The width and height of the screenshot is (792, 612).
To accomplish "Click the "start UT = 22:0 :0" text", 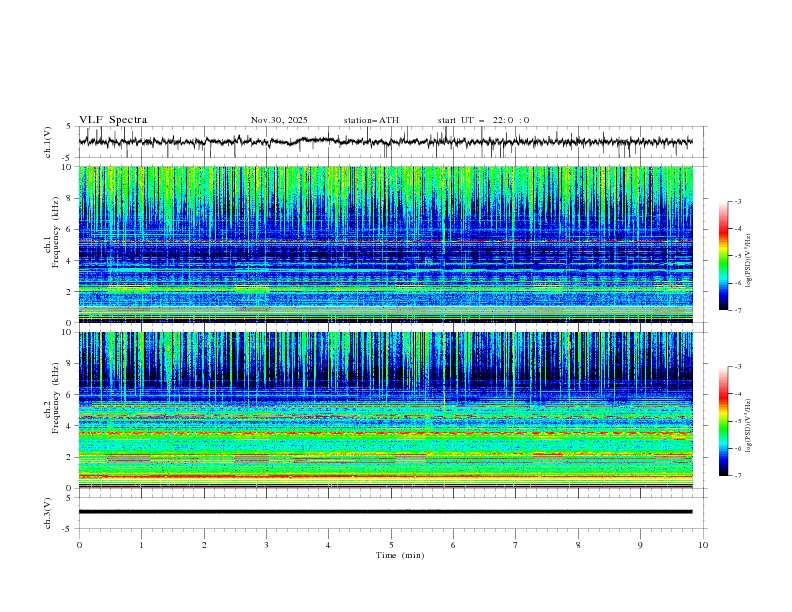I will pyautogui.click(x=483, y=120).
